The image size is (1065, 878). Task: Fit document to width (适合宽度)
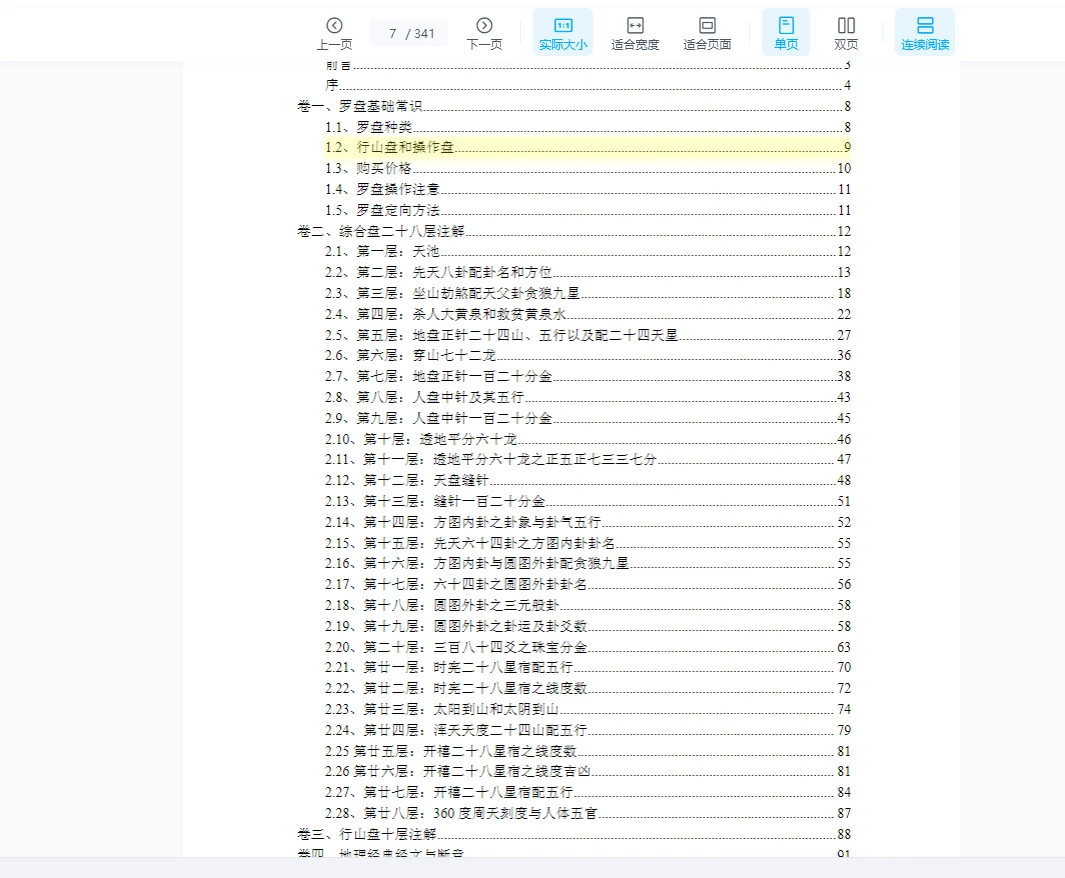[x=635, y=33]
